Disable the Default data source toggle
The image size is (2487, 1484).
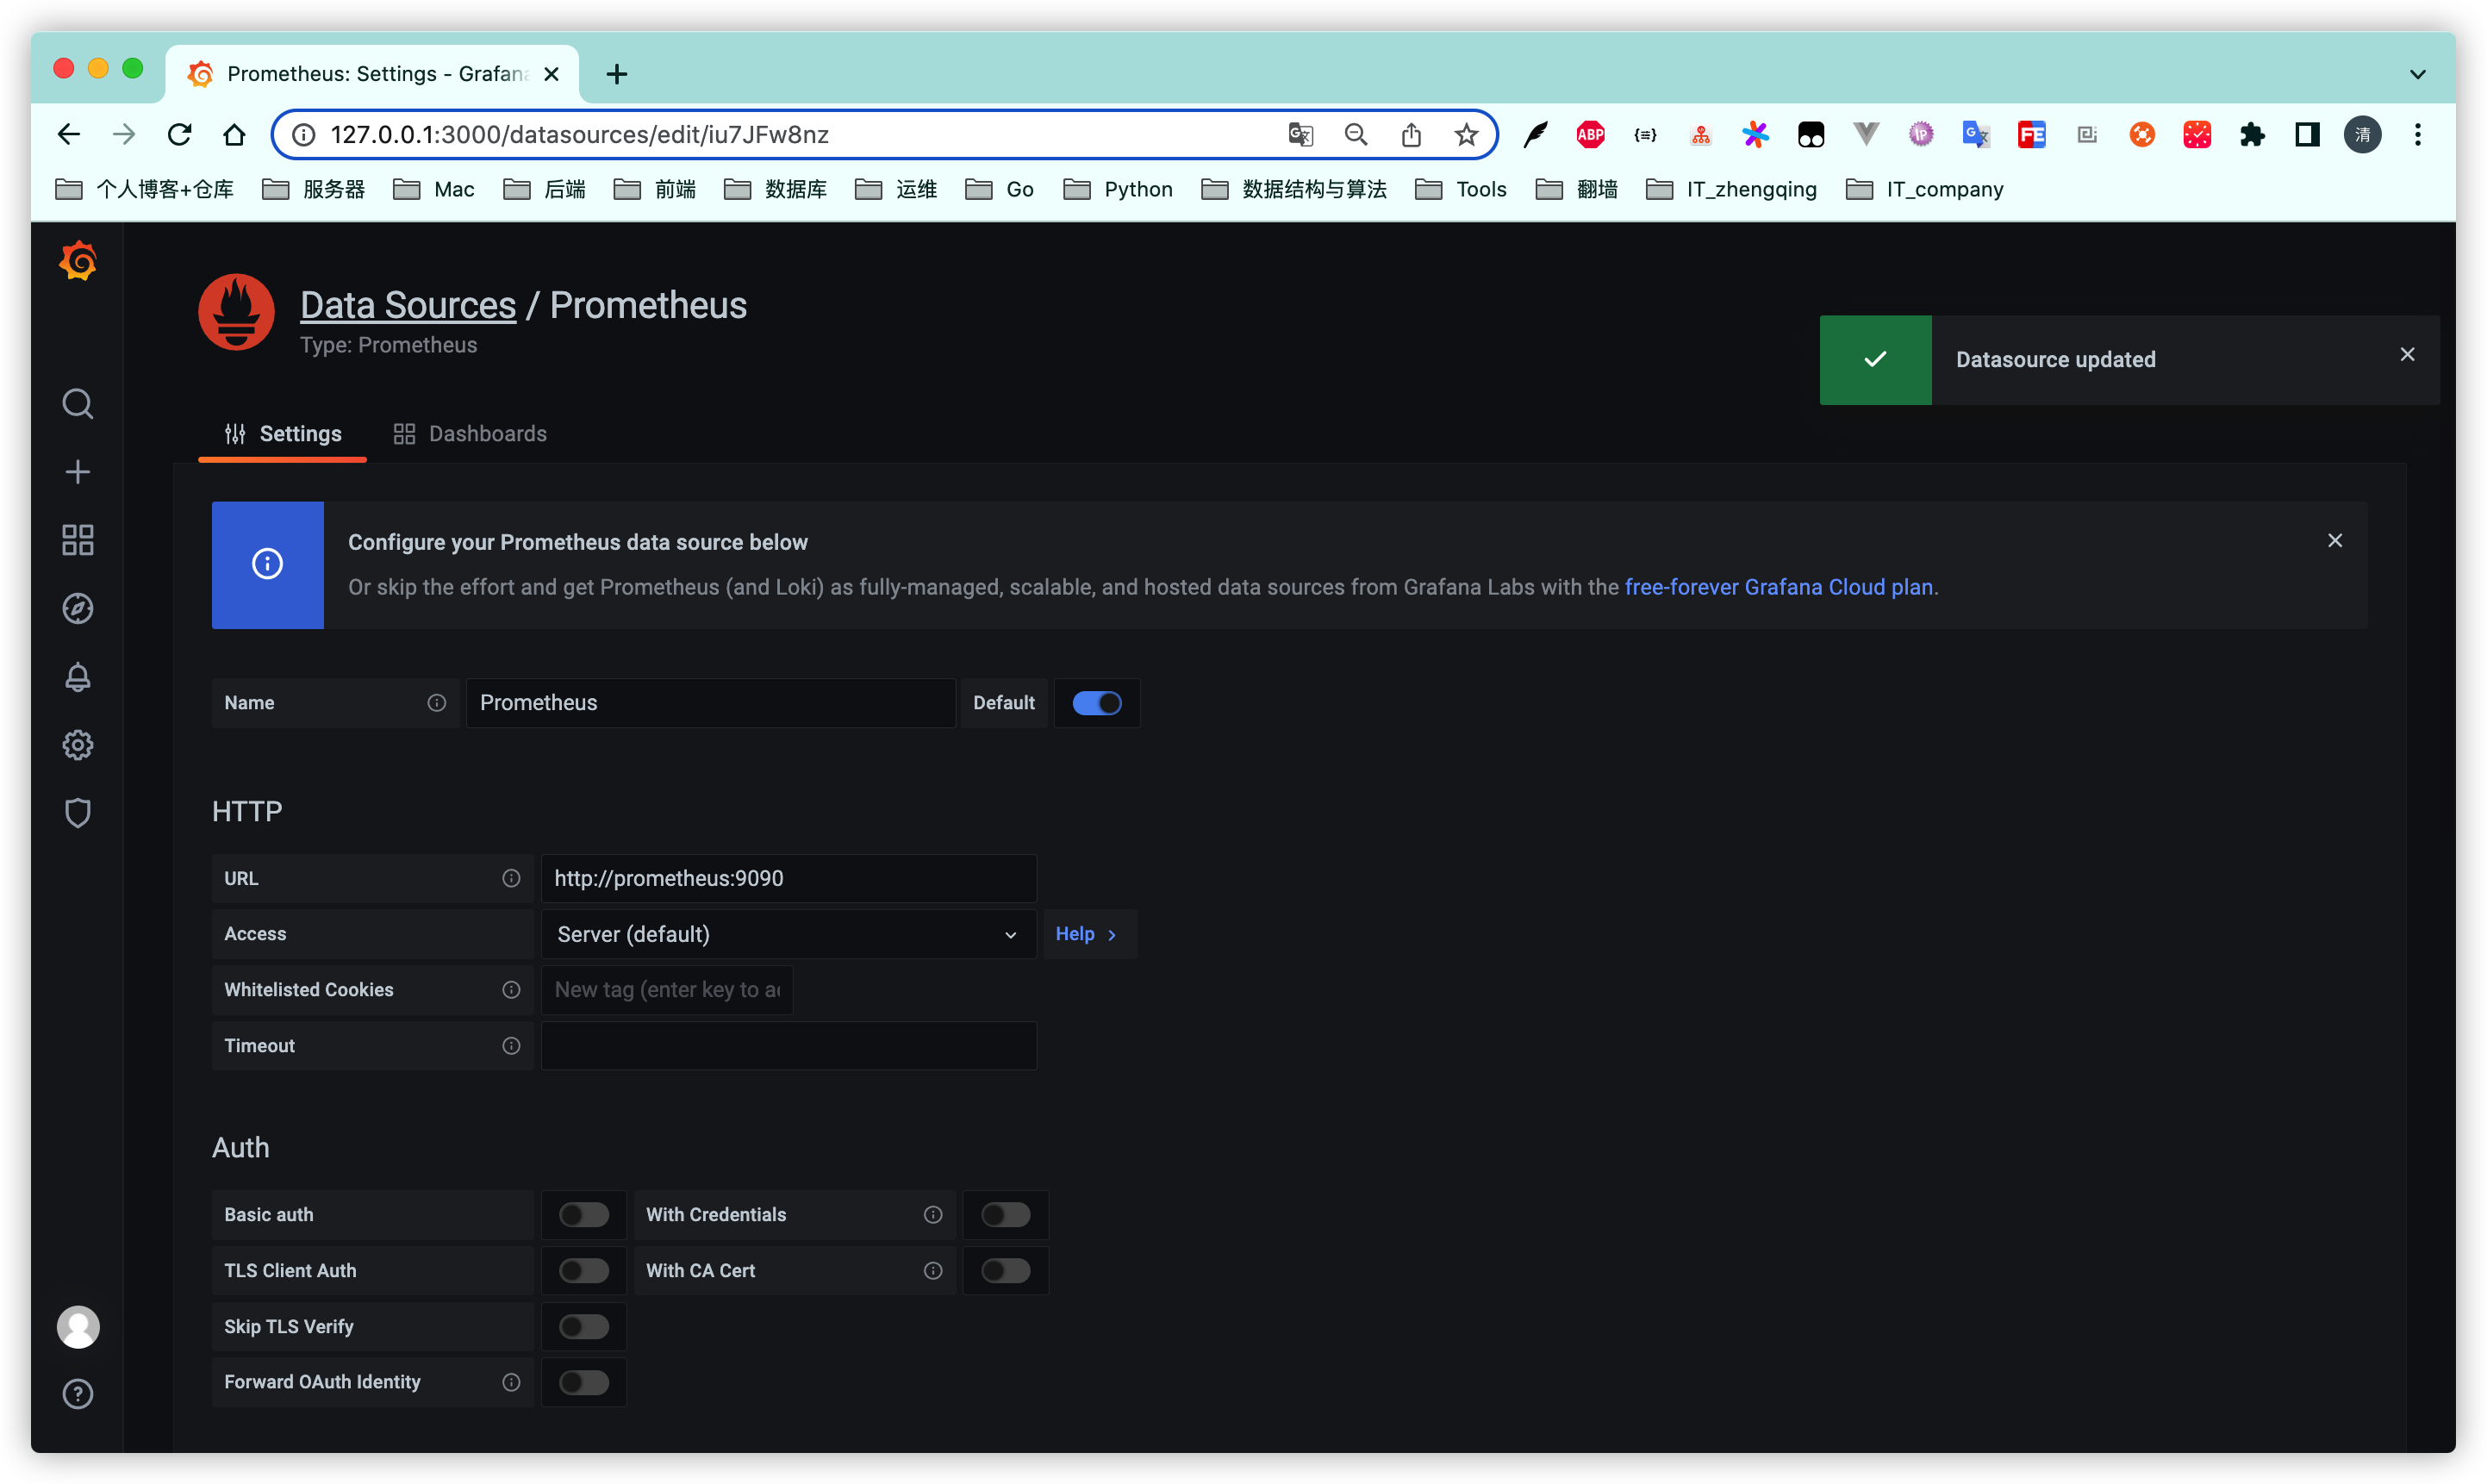click(1096, 703)
